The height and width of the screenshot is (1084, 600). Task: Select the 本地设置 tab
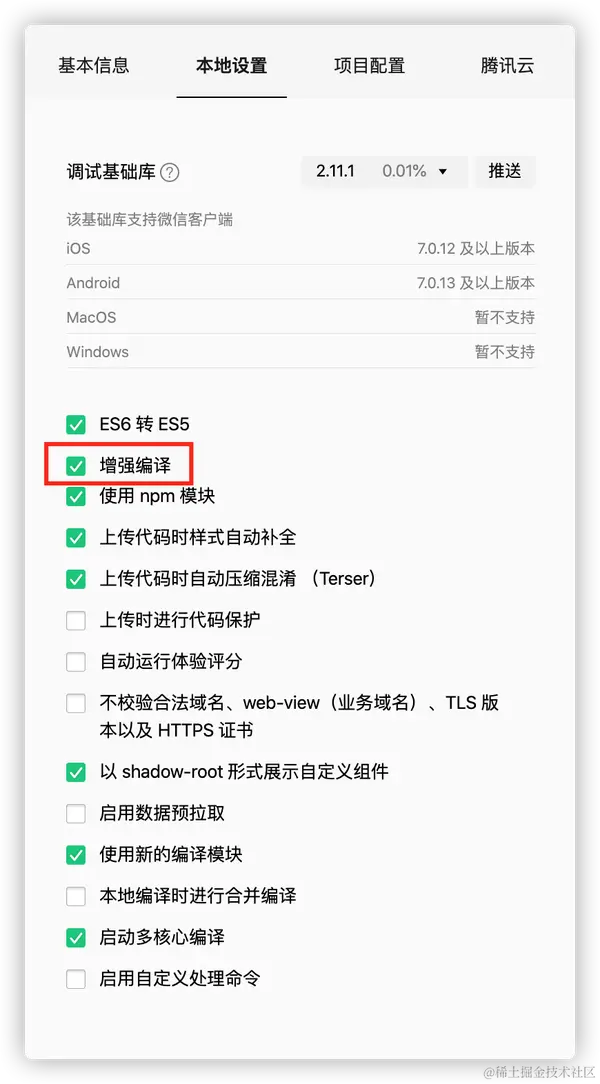coord(232,66)
